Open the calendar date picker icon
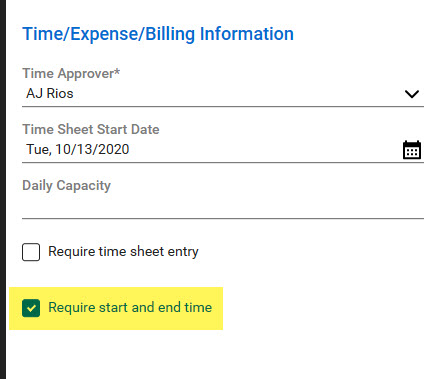Screen dimensions: 443x379 [412, 150]
